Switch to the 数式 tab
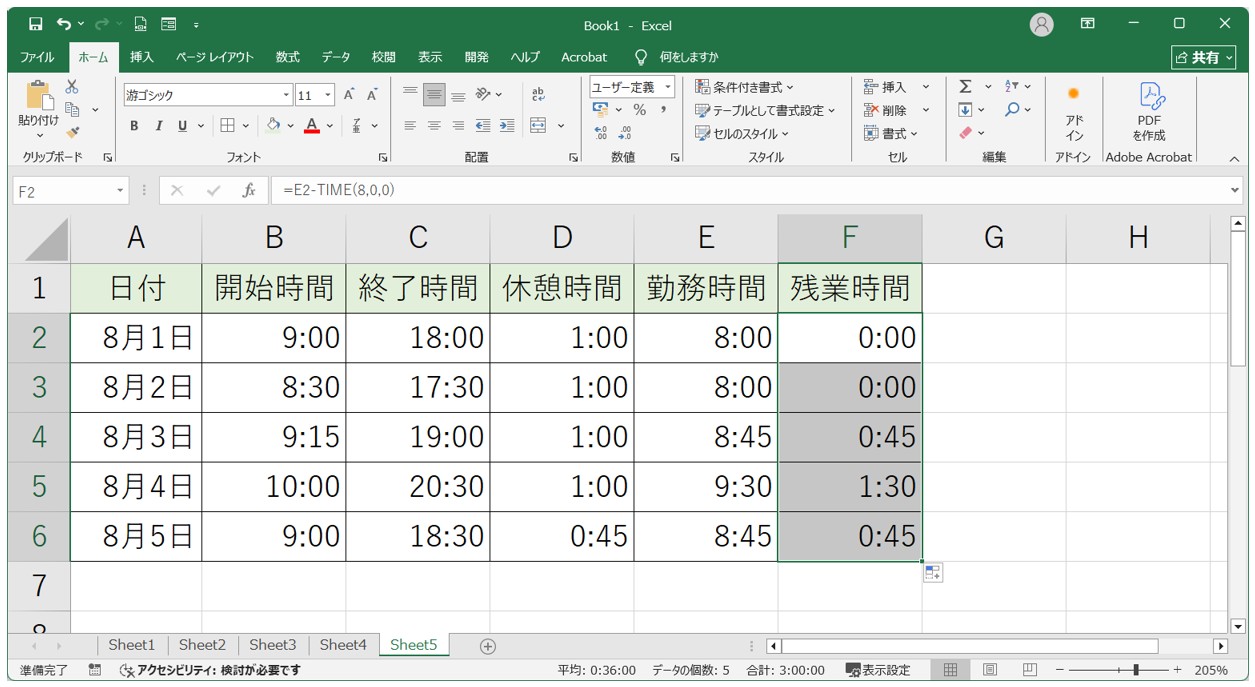Image resolution: width=1255 pixels, height=687 pixels. click(x=288, y=57)
